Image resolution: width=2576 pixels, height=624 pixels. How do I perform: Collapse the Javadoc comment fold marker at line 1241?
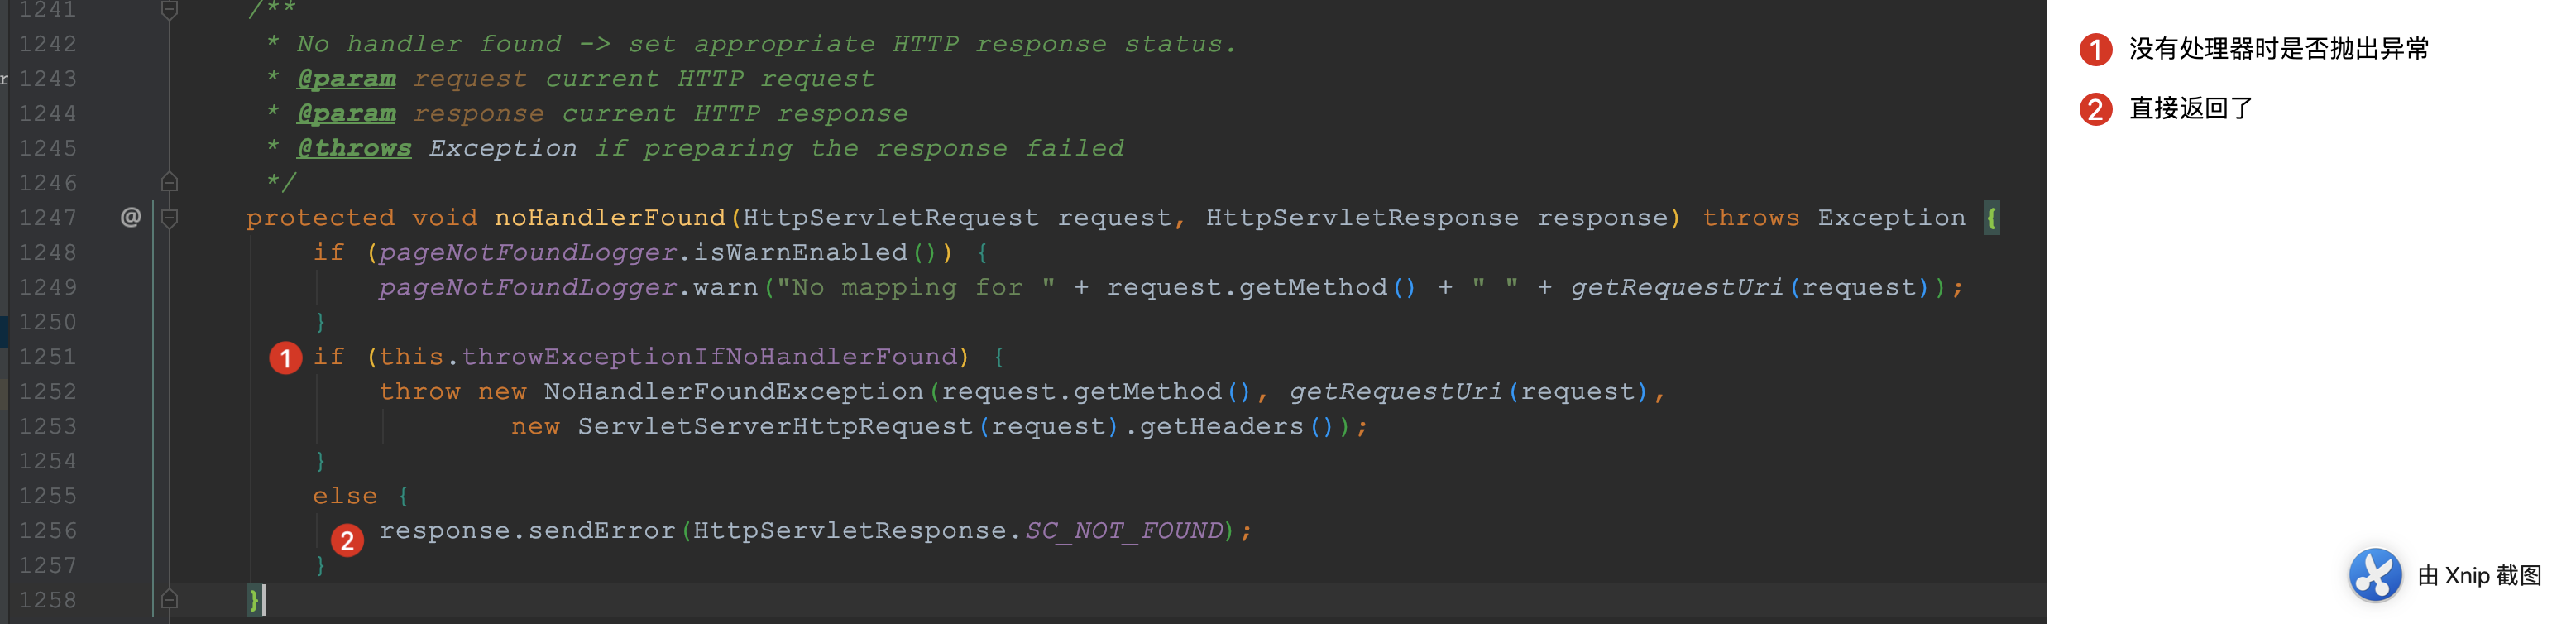pos(170,10)
